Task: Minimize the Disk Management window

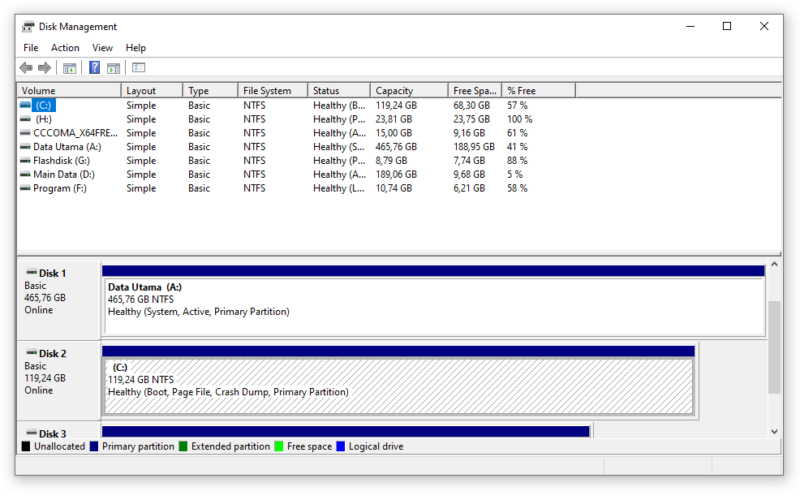Action: (x=690, y=26)
